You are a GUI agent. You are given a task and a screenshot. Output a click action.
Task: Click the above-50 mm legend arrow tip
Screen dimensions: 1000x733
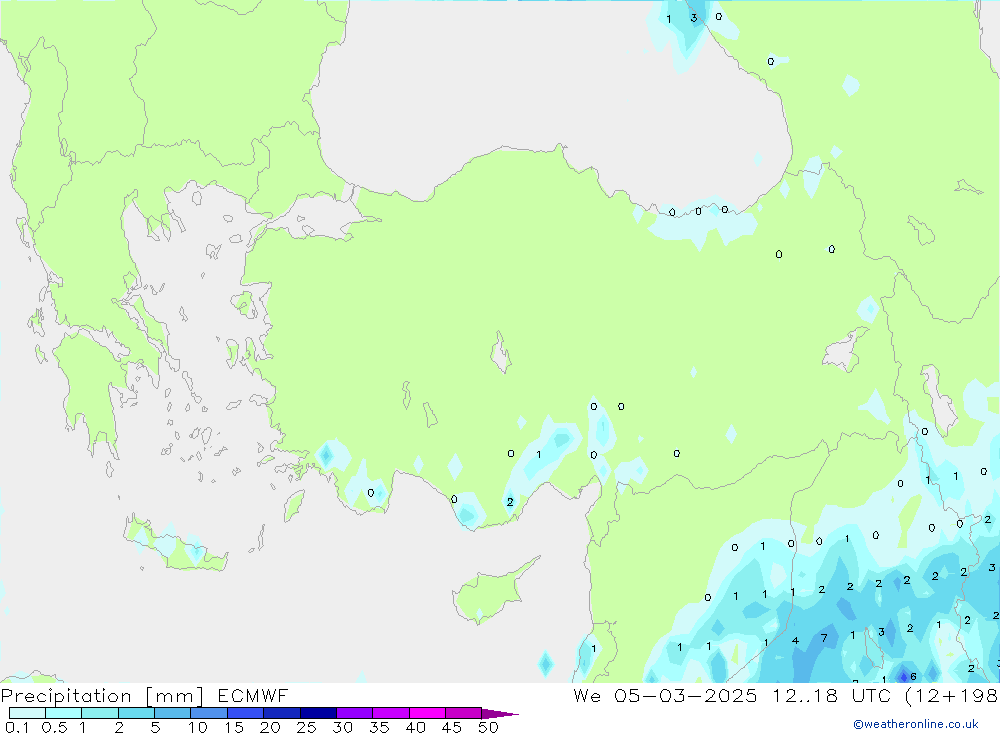pos(499,713)
